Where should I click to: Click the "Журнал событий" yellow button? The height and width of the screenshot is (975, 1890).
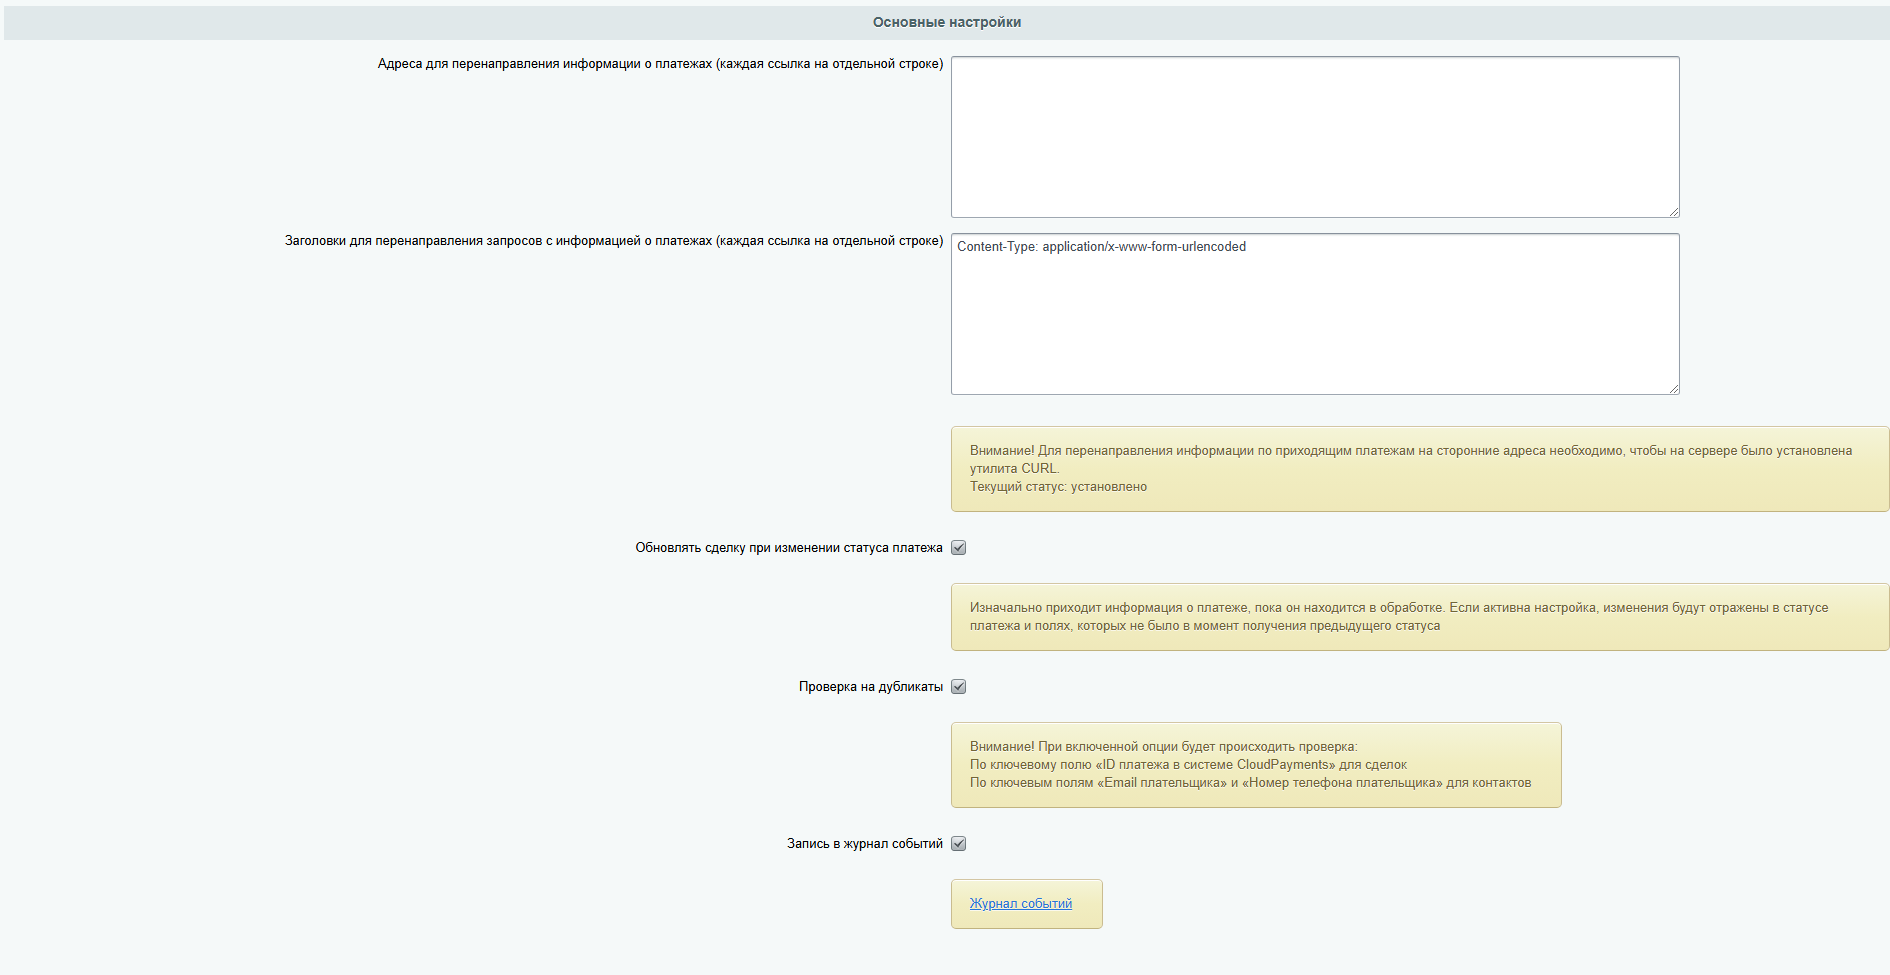click(1026, 903)
